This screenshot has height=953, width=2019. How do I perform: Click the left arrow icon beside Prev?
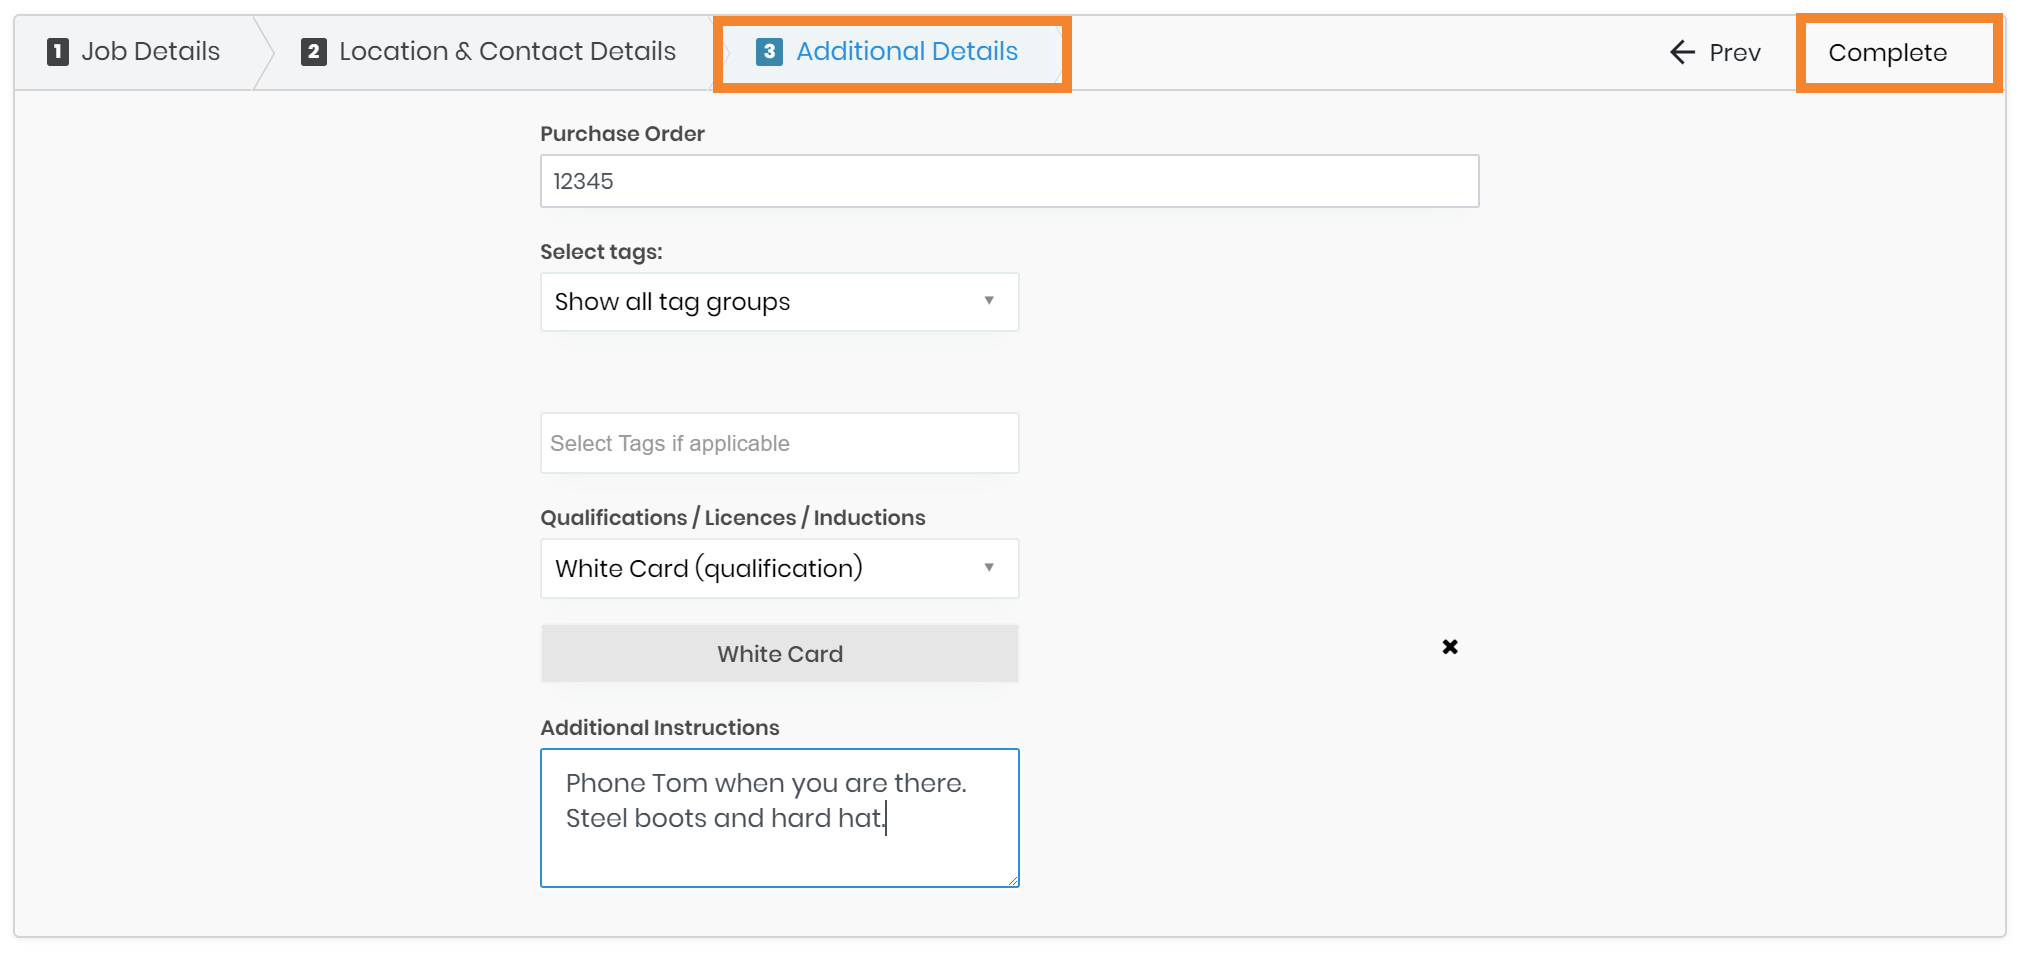point(1682,52)
